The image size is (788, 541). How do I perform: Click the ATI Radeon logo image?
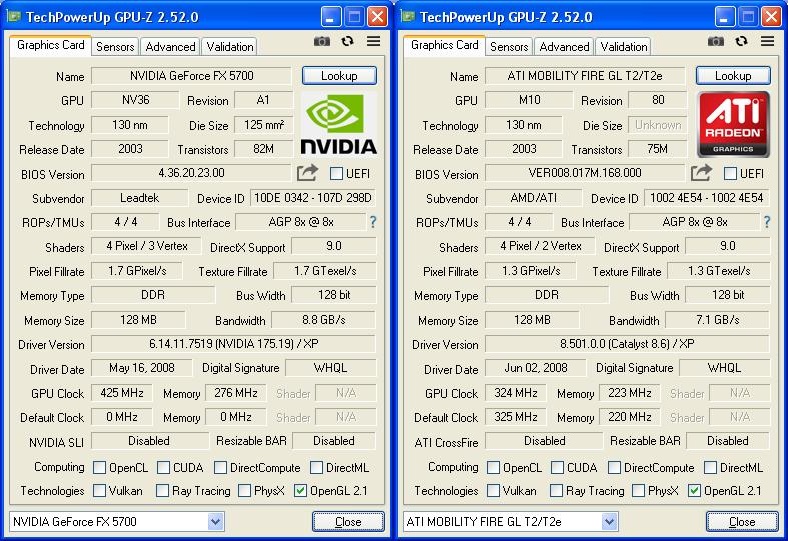coord(733,124)
